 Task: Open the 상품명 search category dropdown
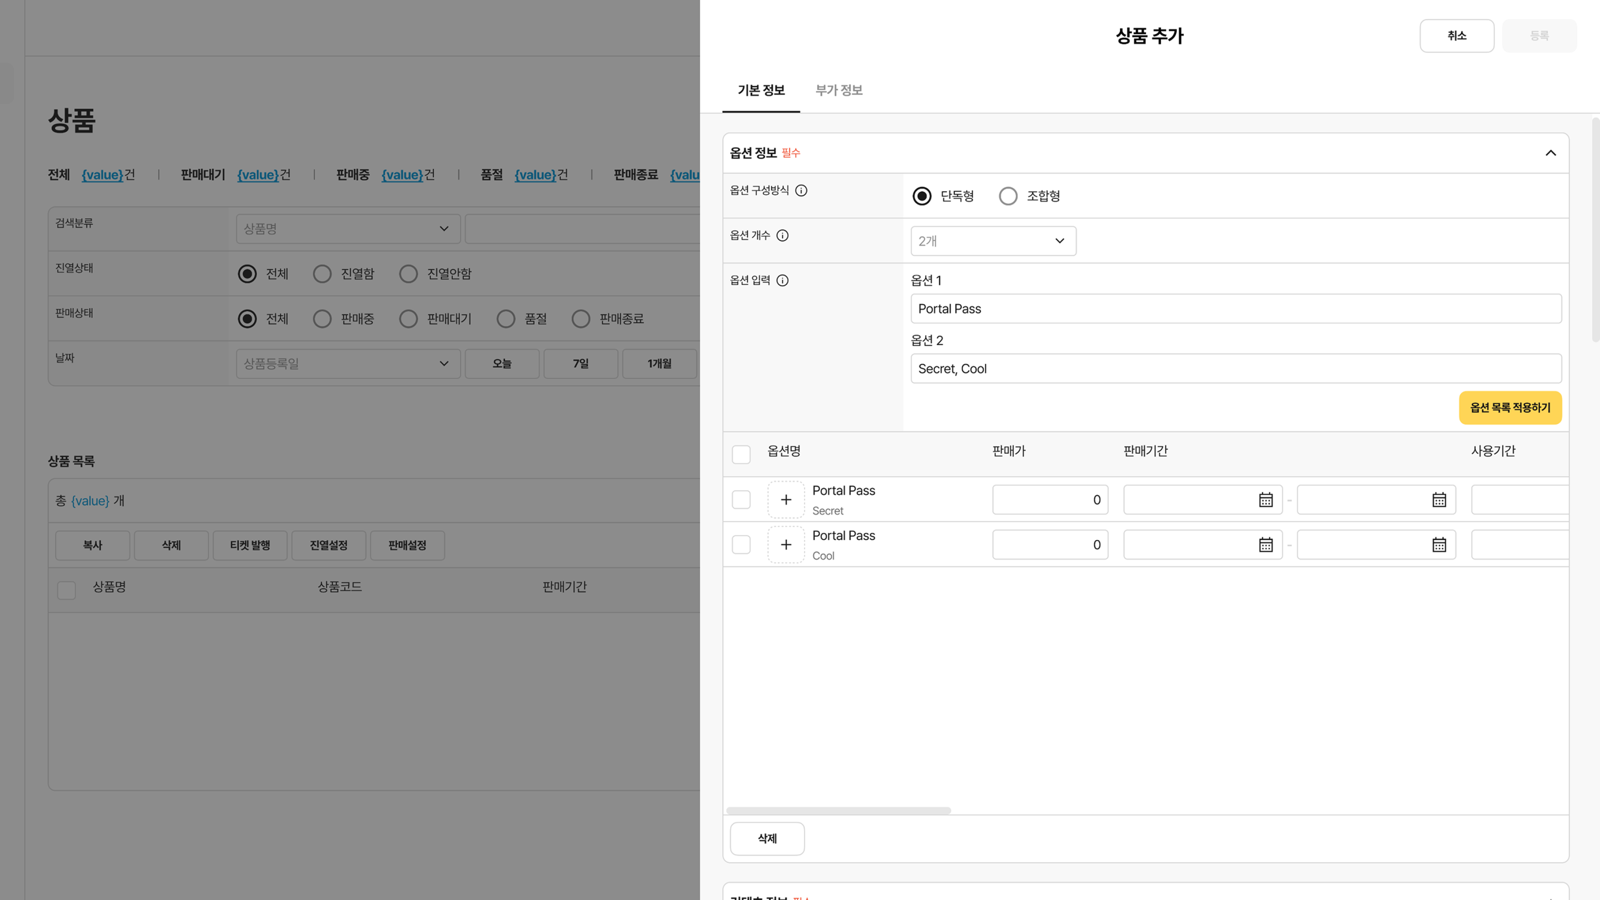(348, 229)
